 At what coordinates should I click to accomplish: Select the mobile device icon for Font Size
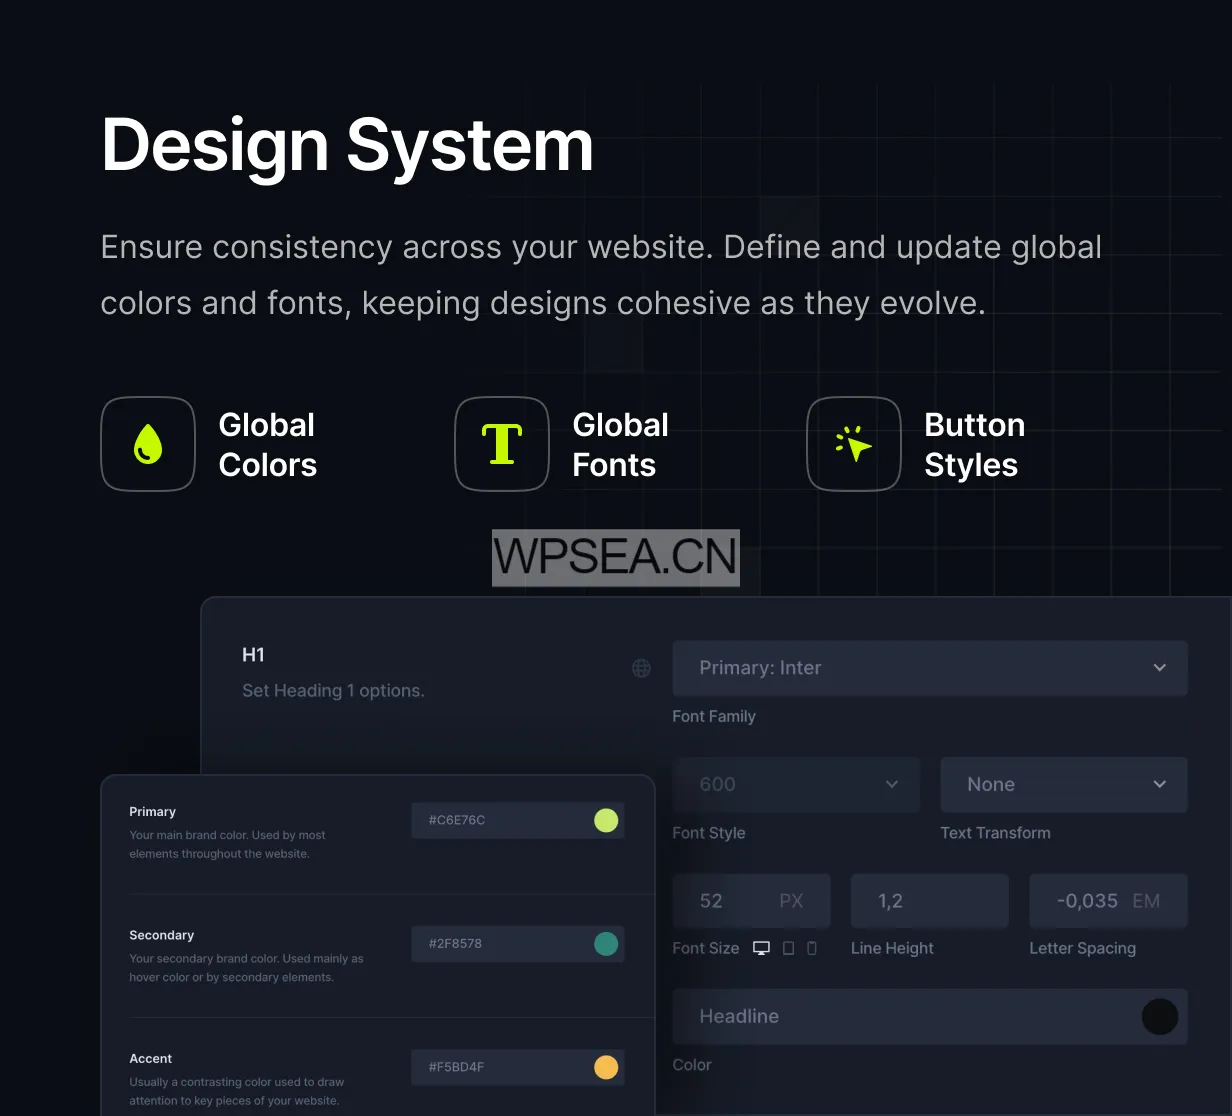(x=812, y=948)
